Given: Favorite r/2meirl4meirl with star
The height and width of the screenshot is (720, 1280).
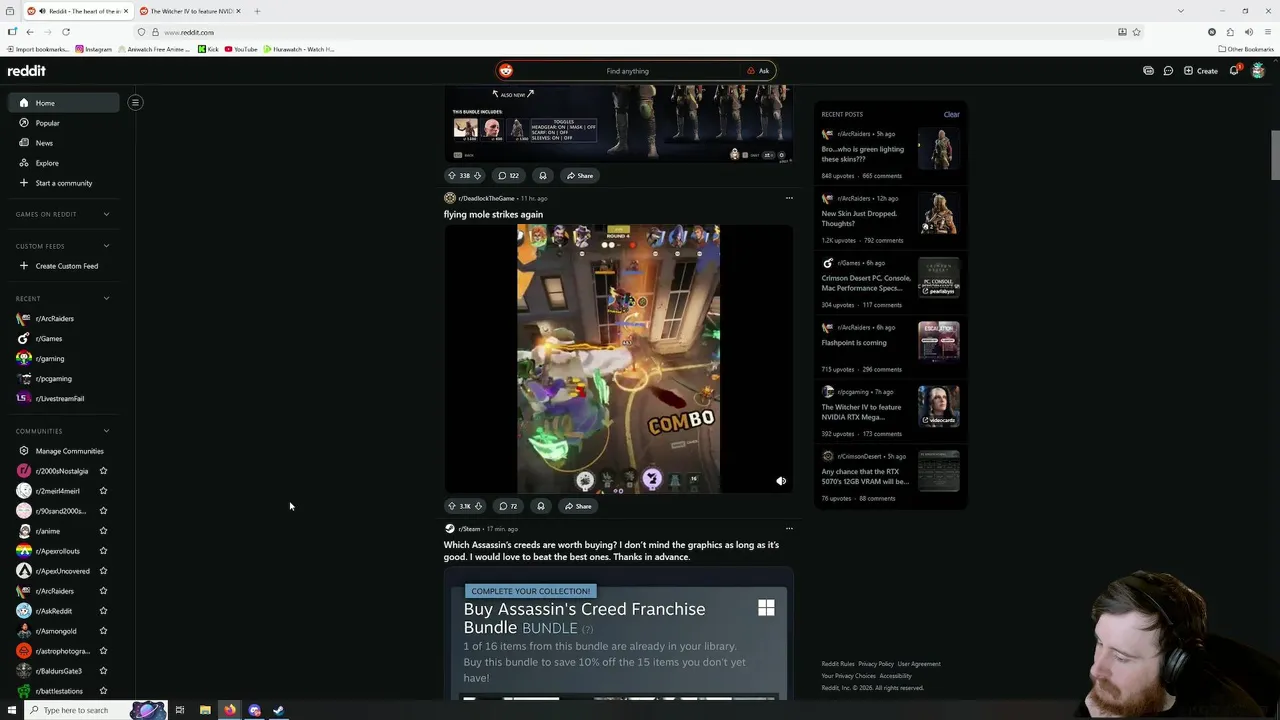Looking at the screenshot, I should pyautogui.click(x=103, y=491).
